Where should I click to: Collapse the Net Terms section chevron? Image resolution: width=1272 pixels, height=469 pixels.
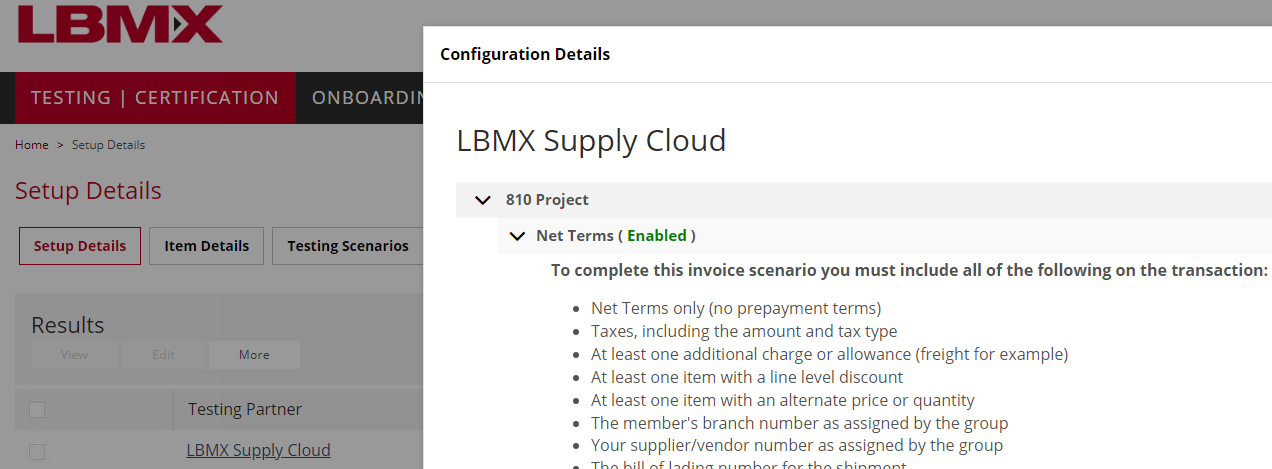coord(517,236)
